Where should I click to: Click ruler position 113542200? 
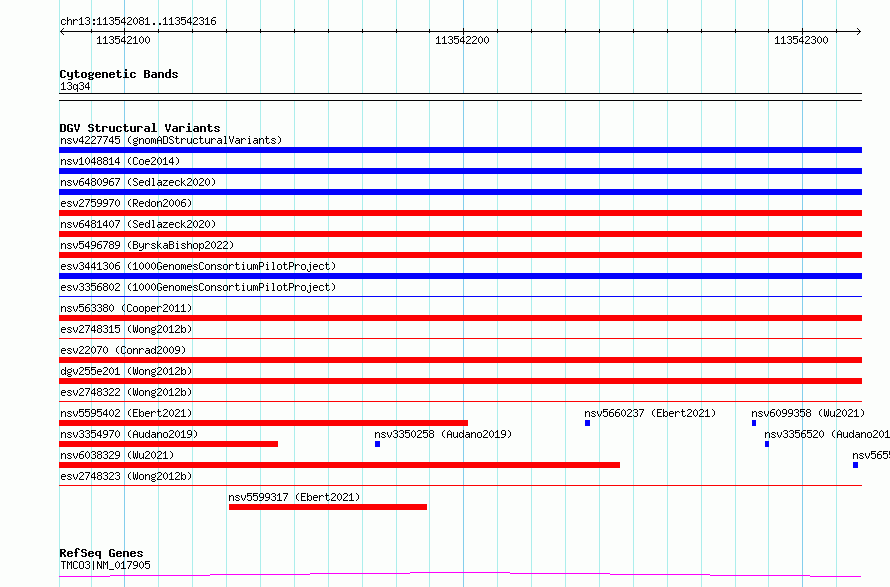(462, 40)
